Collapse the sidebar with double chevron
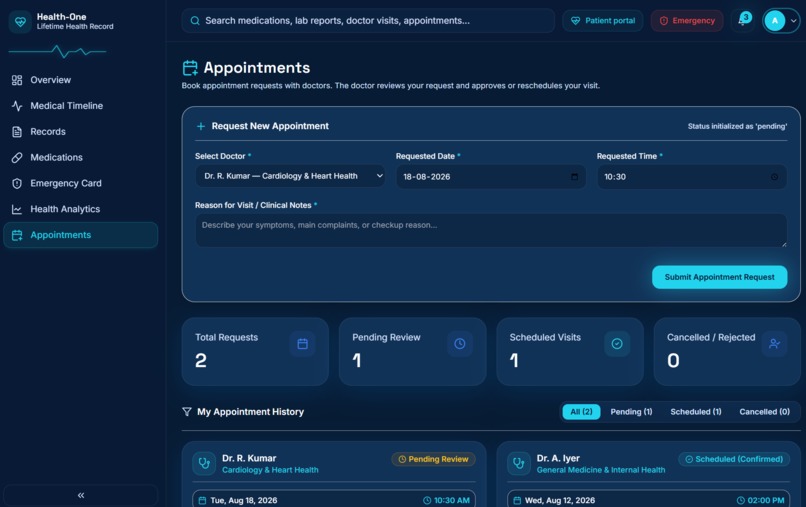The image size is (806, 507). point(81,495)
